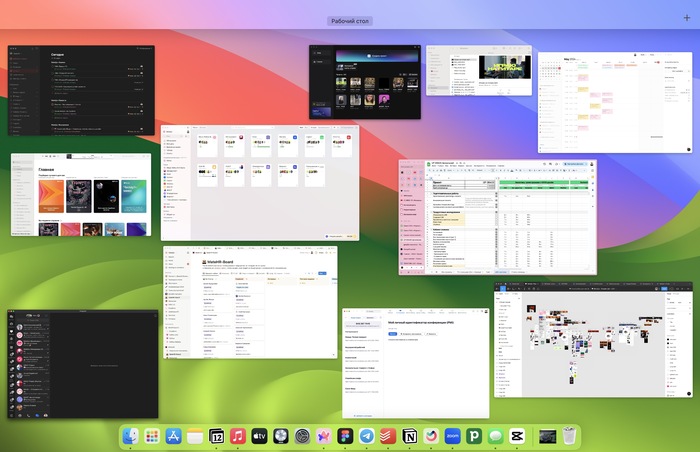
Task: Select the "Рабочий стол" desktop label
Action: click(350, 21)
